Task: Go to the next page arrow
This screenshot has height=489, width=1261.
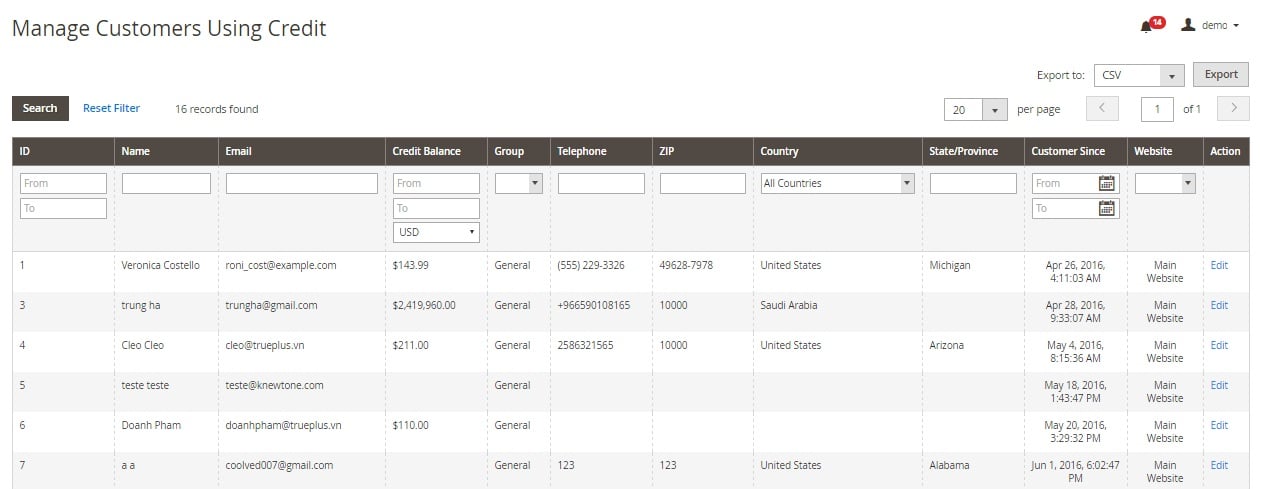Action: tap(1234, 108)
